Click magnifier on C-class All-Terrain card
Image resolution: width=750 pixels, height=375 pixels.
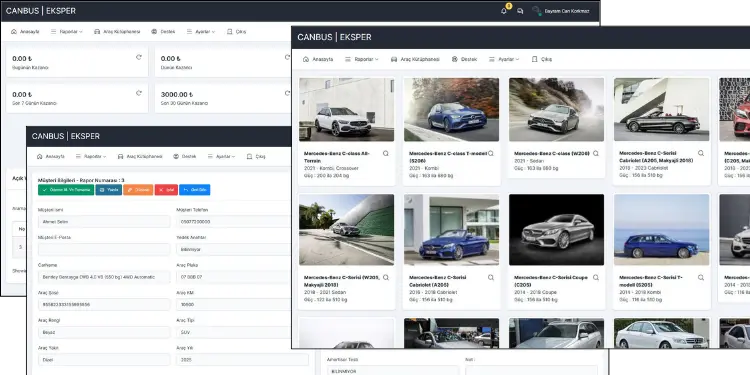(386, 154)
